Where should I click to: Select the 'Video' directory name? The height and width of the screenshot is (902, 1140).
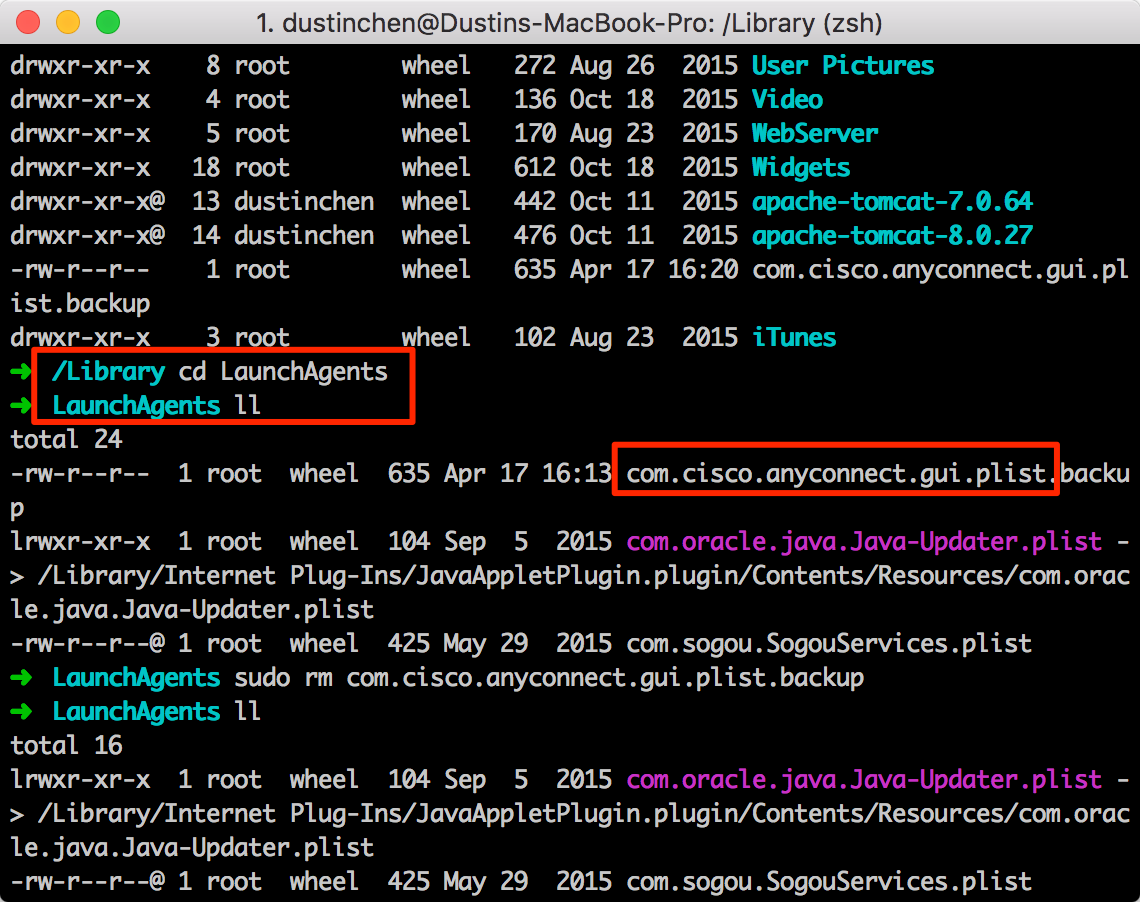pyautogui.click(x=787, y=100)
